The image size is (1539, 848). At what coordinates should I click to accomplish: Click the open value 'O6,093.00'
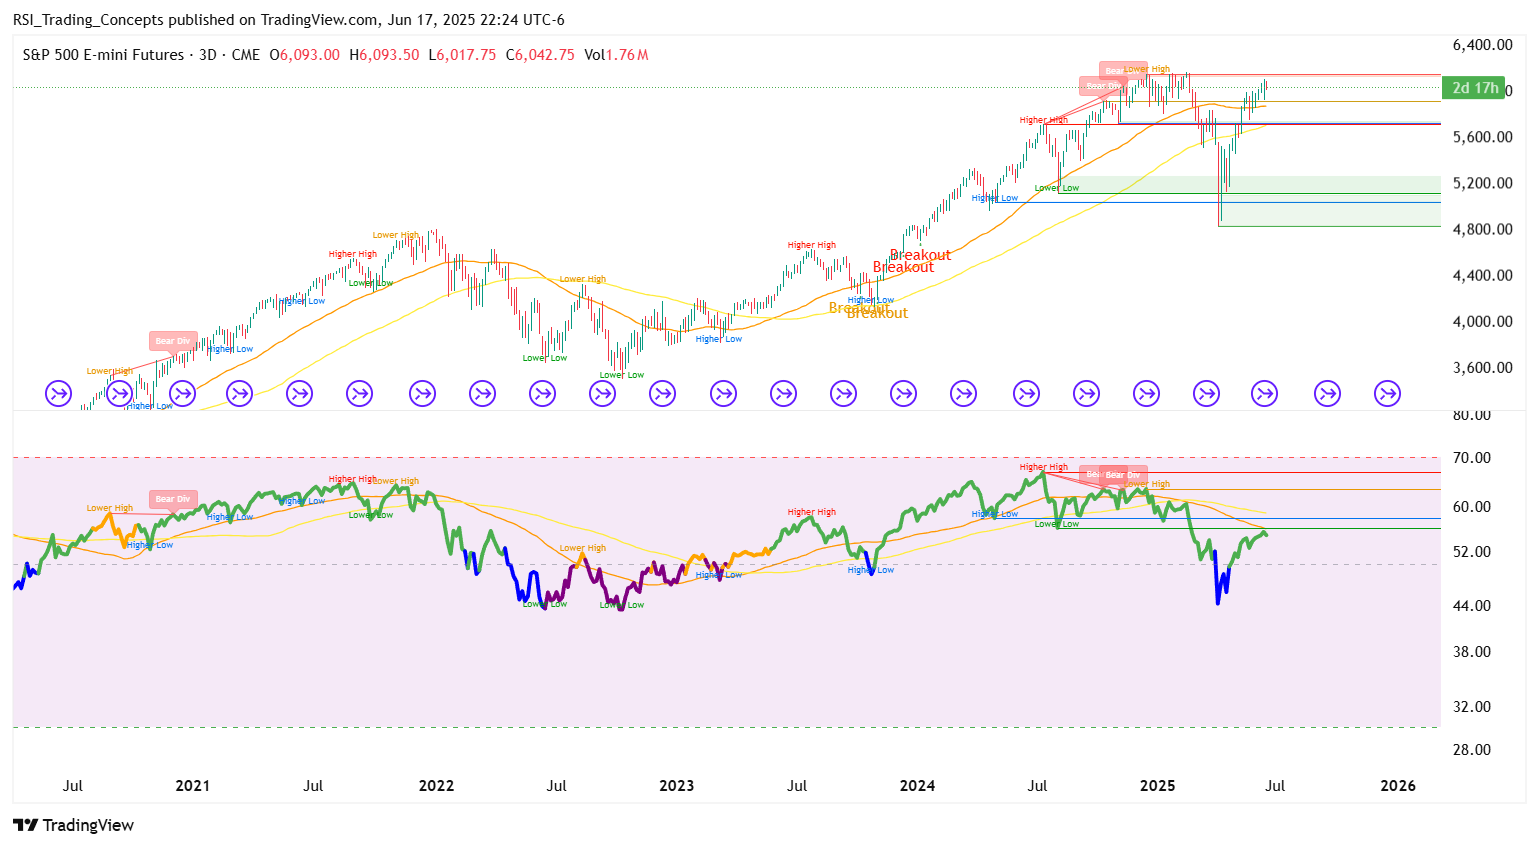point(305,55)
